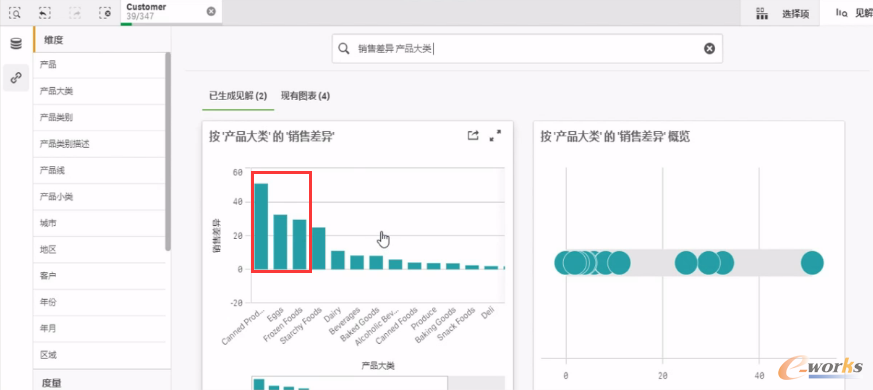Select the 产品类别 dimension
Screen dimensions: 873x390
click(100, 118)
